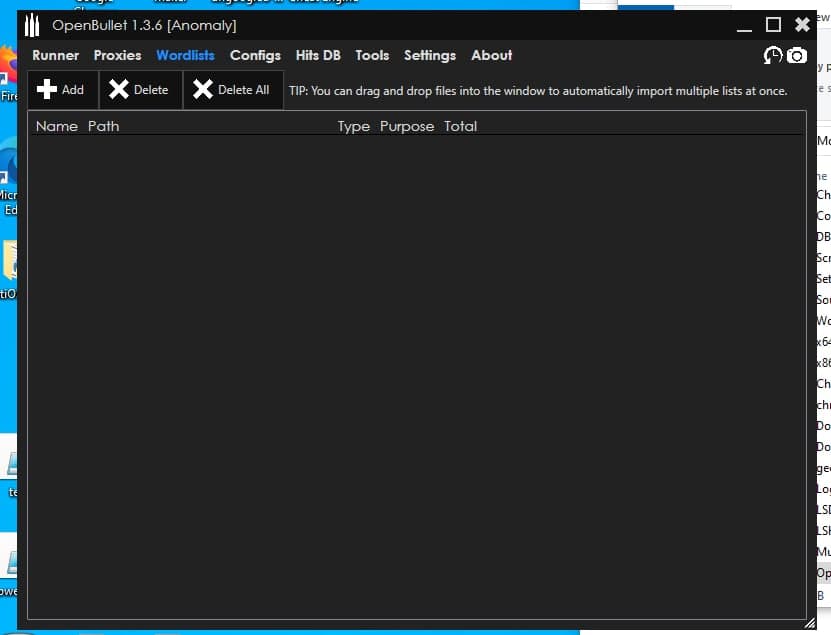Go to the Configs tab
The height and width of the screenshot is (635, 831).
click(x=255, y=56)
